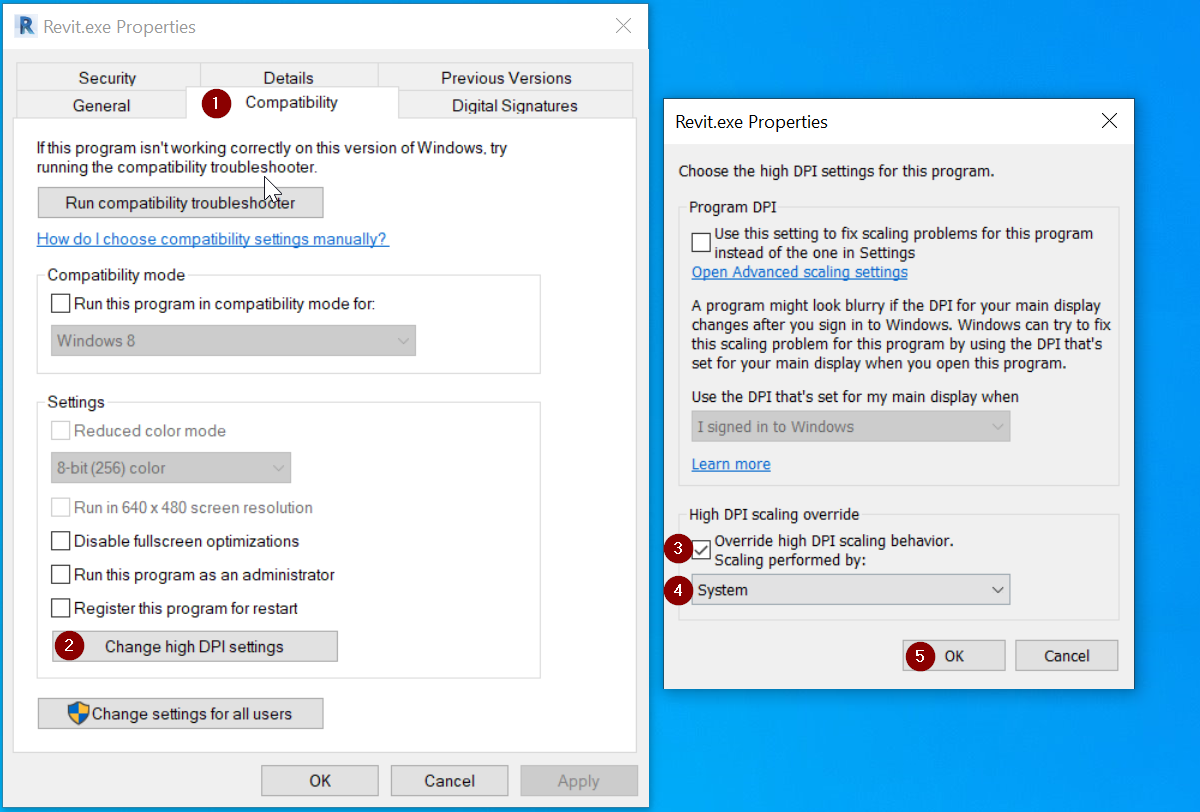Toggle 'Register this program for restart'

click(x=61, y=608)
